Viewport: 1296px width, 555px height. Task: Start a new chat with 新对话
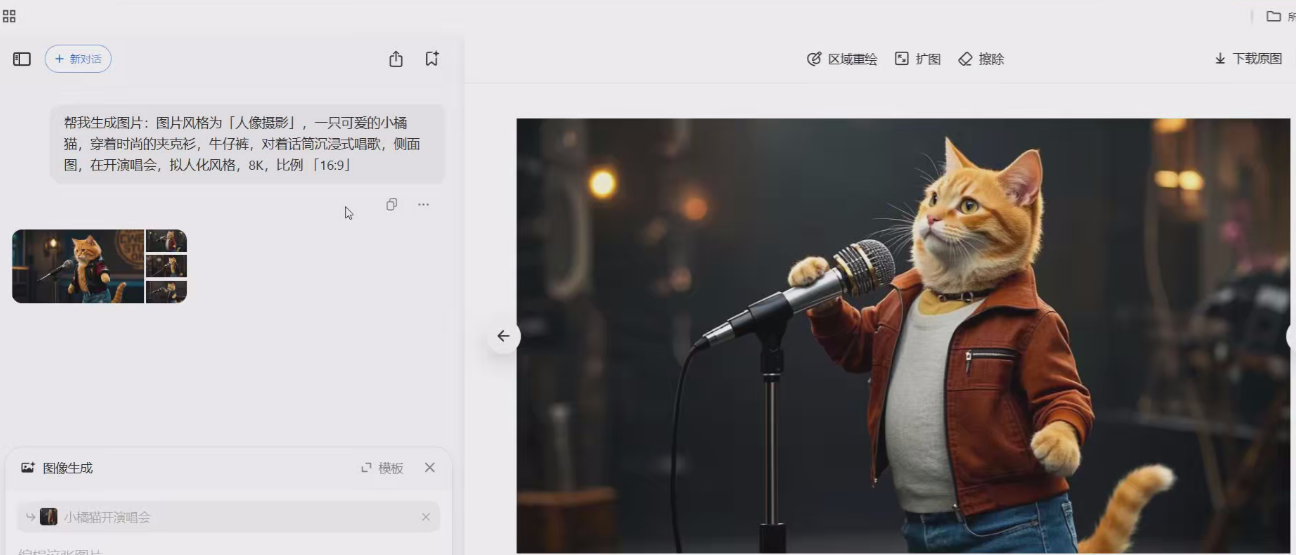tap(78, 59)
